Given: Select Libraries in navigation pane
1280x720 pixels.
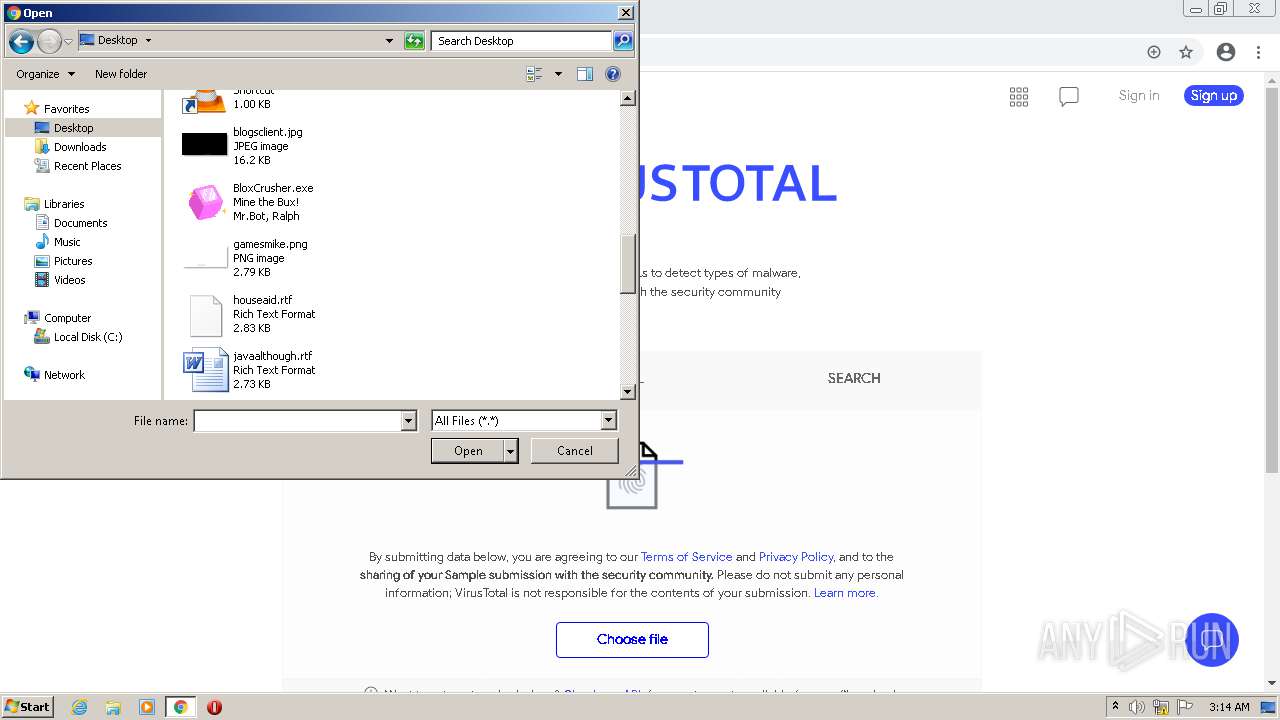Looking at the screenshot, I should pos(64,204).
